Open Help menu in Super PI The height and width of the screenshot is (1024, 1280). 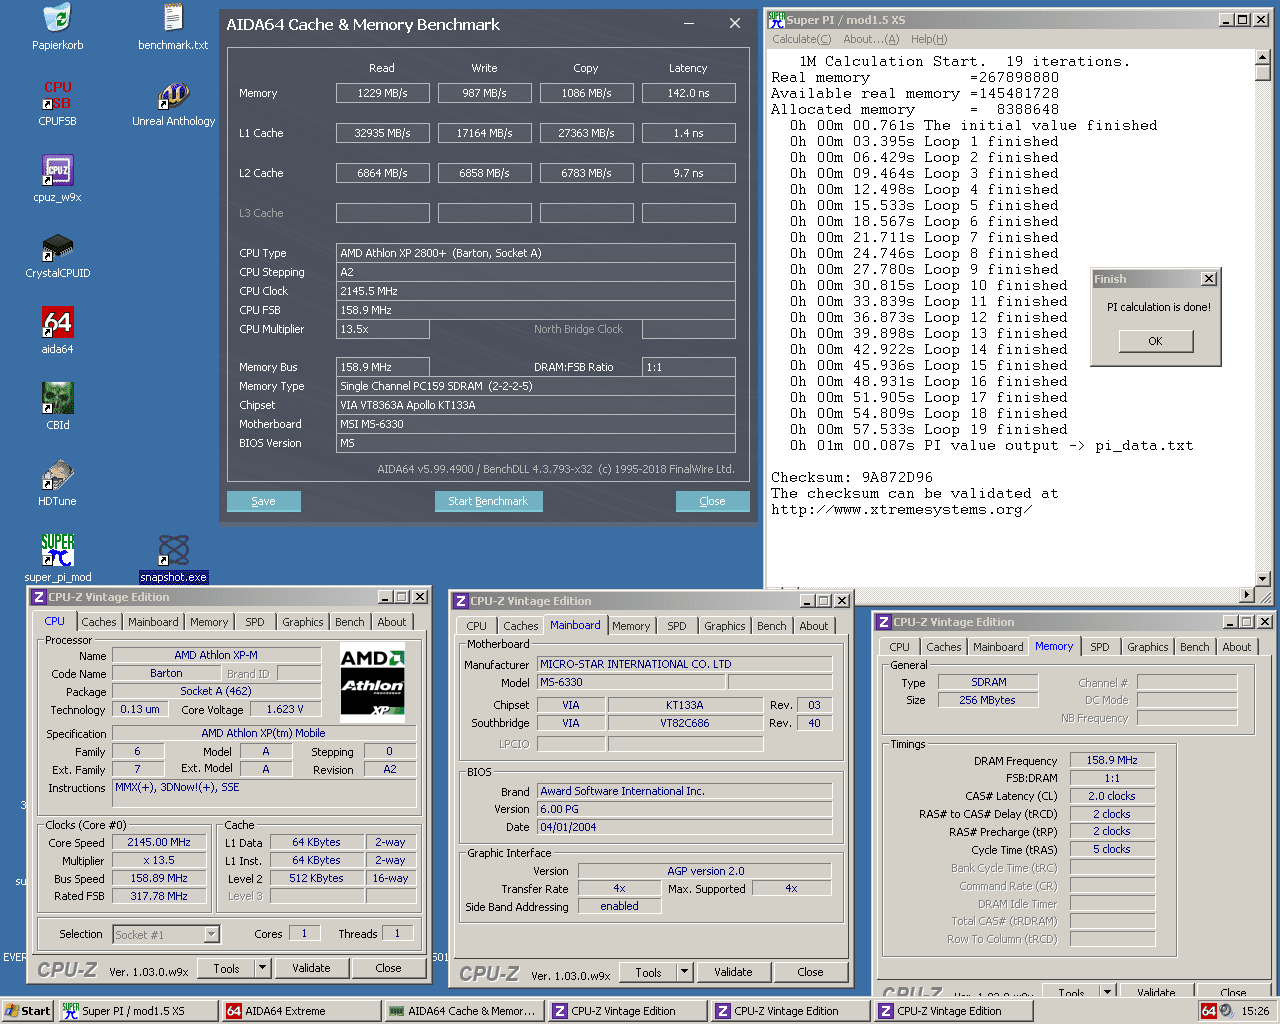929,39
